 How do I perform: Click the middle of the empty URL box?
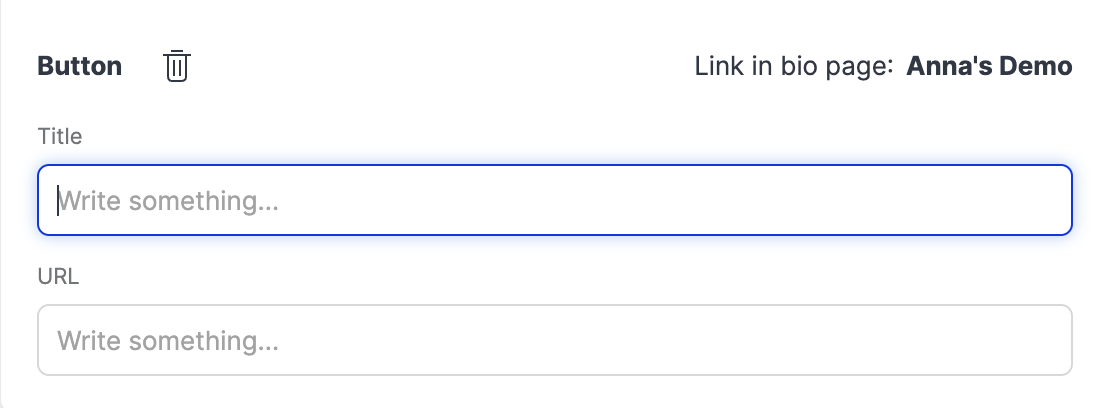[555, 341]
